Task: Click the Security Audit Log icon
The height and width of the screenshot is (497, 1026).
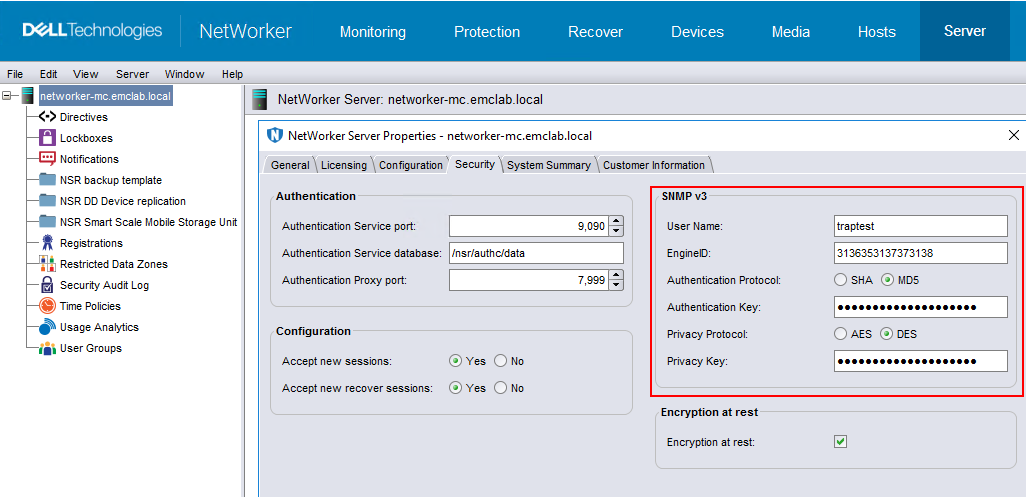Action: pos(47,285)
